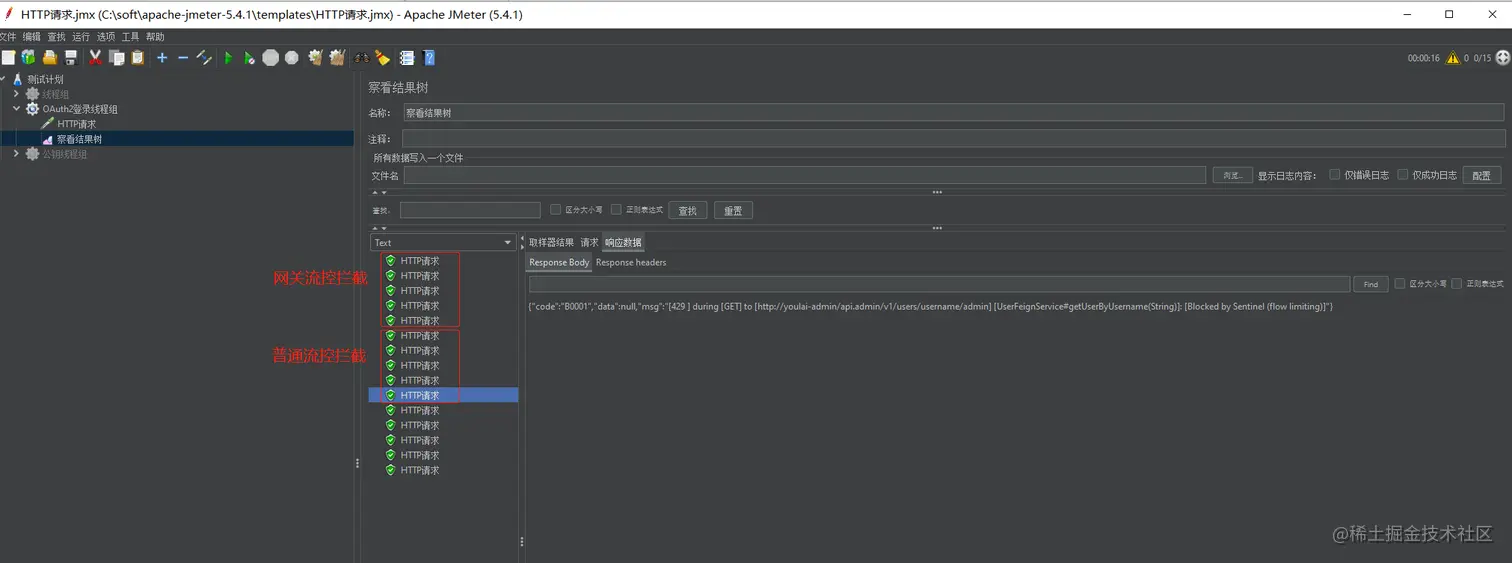Image resolution: width=1512 pixels, height=563 pixels.
Task: Open the 帮助 menu
Action: 155,37
